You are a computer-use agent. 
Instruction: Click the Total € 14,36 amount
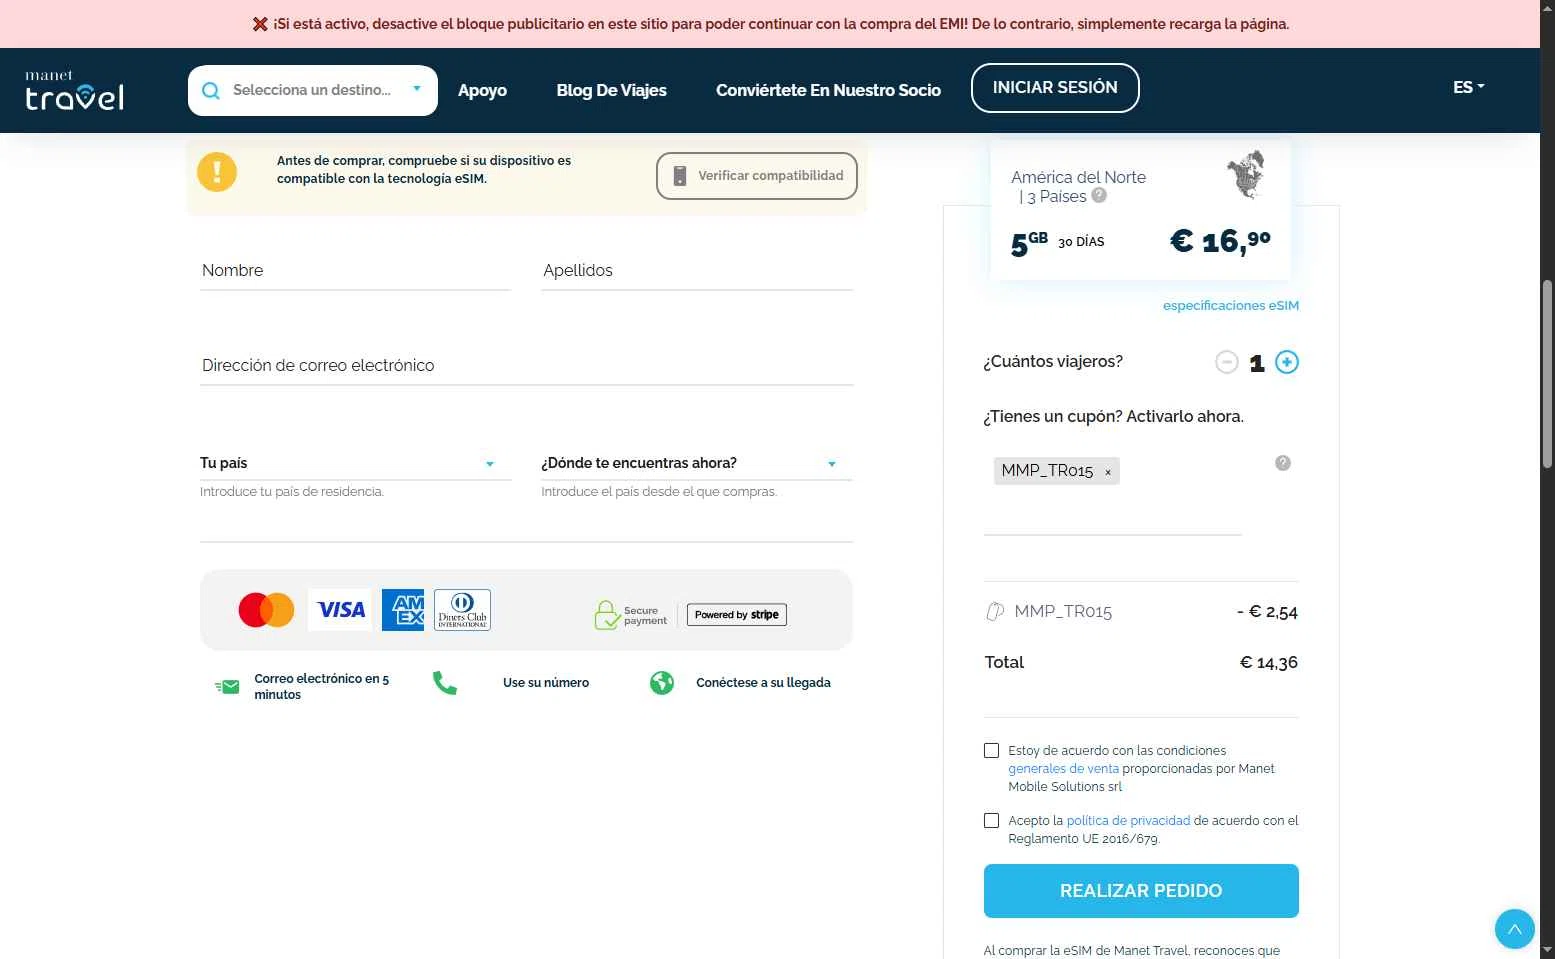pos(1268,662)
